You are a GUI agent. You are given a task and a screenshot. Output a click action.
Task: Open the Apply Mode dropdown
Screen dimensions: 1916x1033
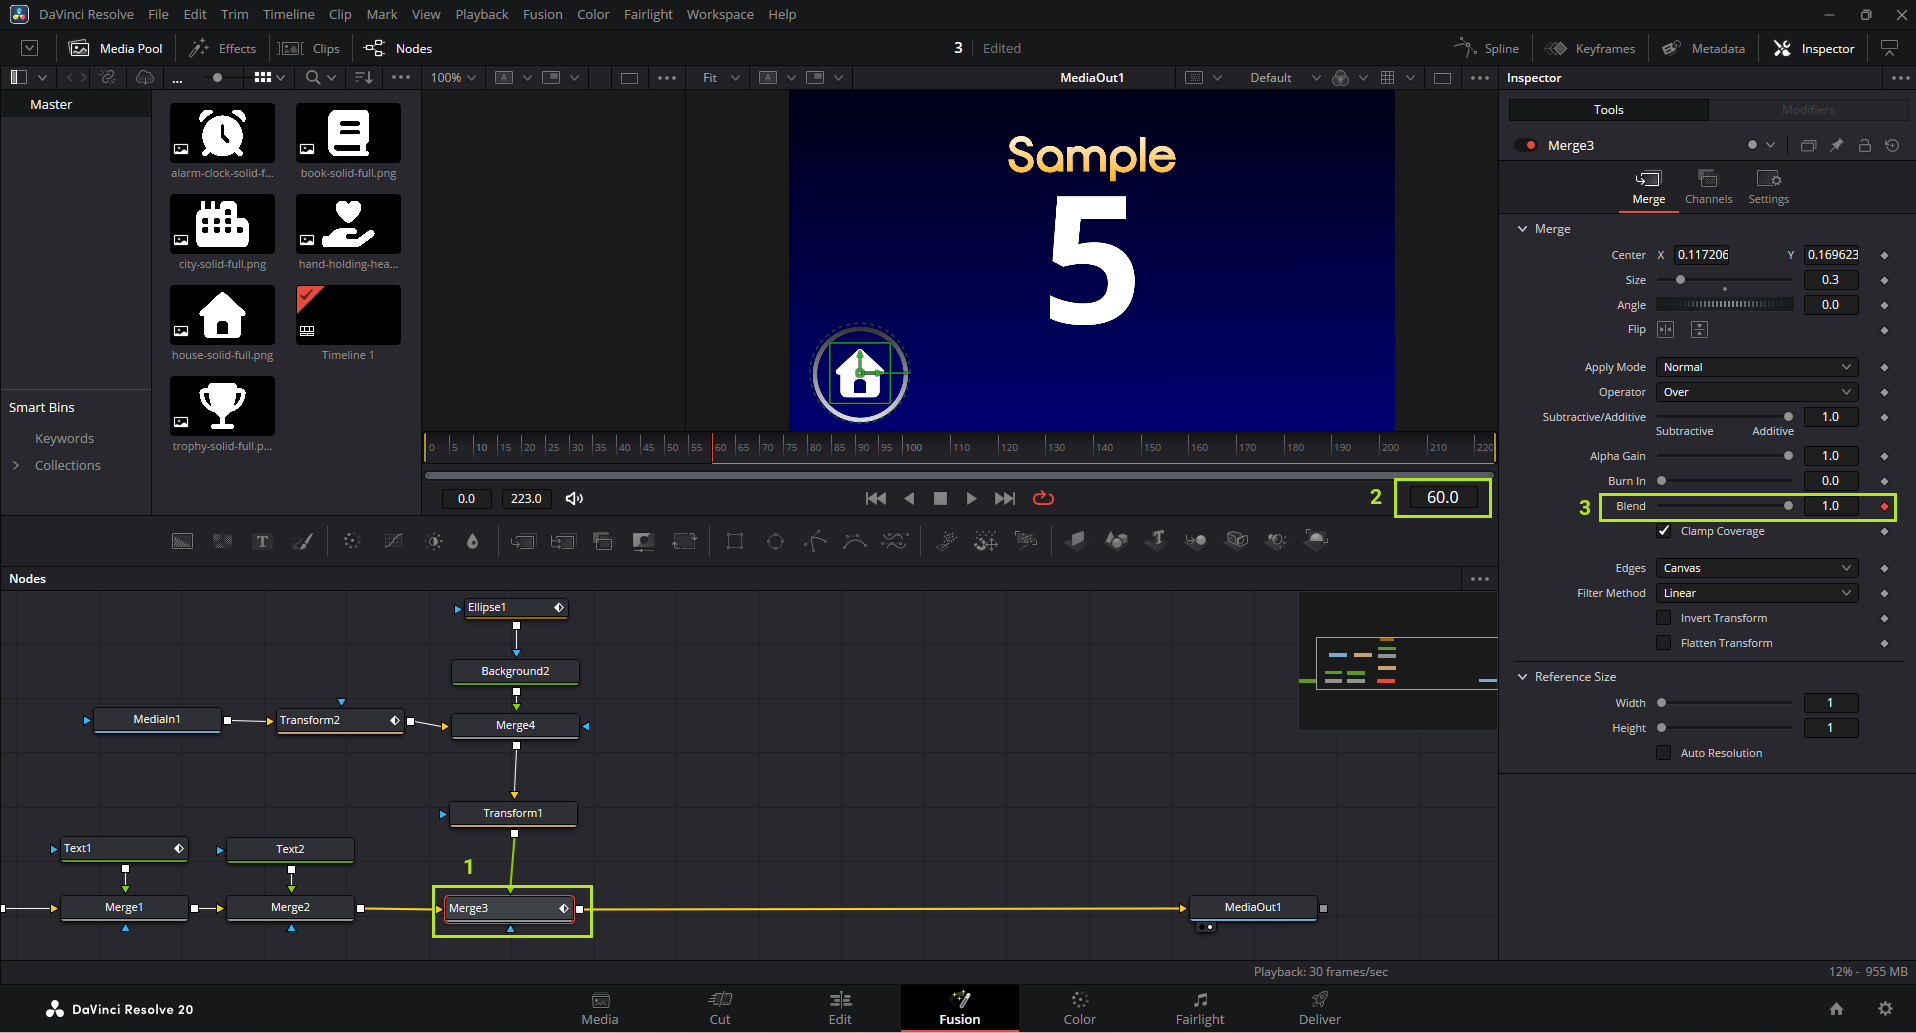tap(1757, 367)
